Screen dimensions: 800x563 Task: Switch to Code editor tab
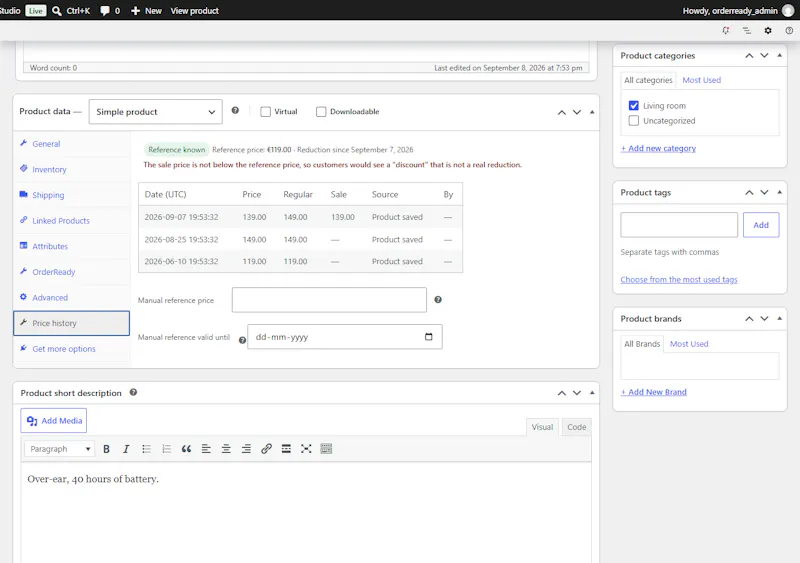pyautogui.click(x=577, y=427)
